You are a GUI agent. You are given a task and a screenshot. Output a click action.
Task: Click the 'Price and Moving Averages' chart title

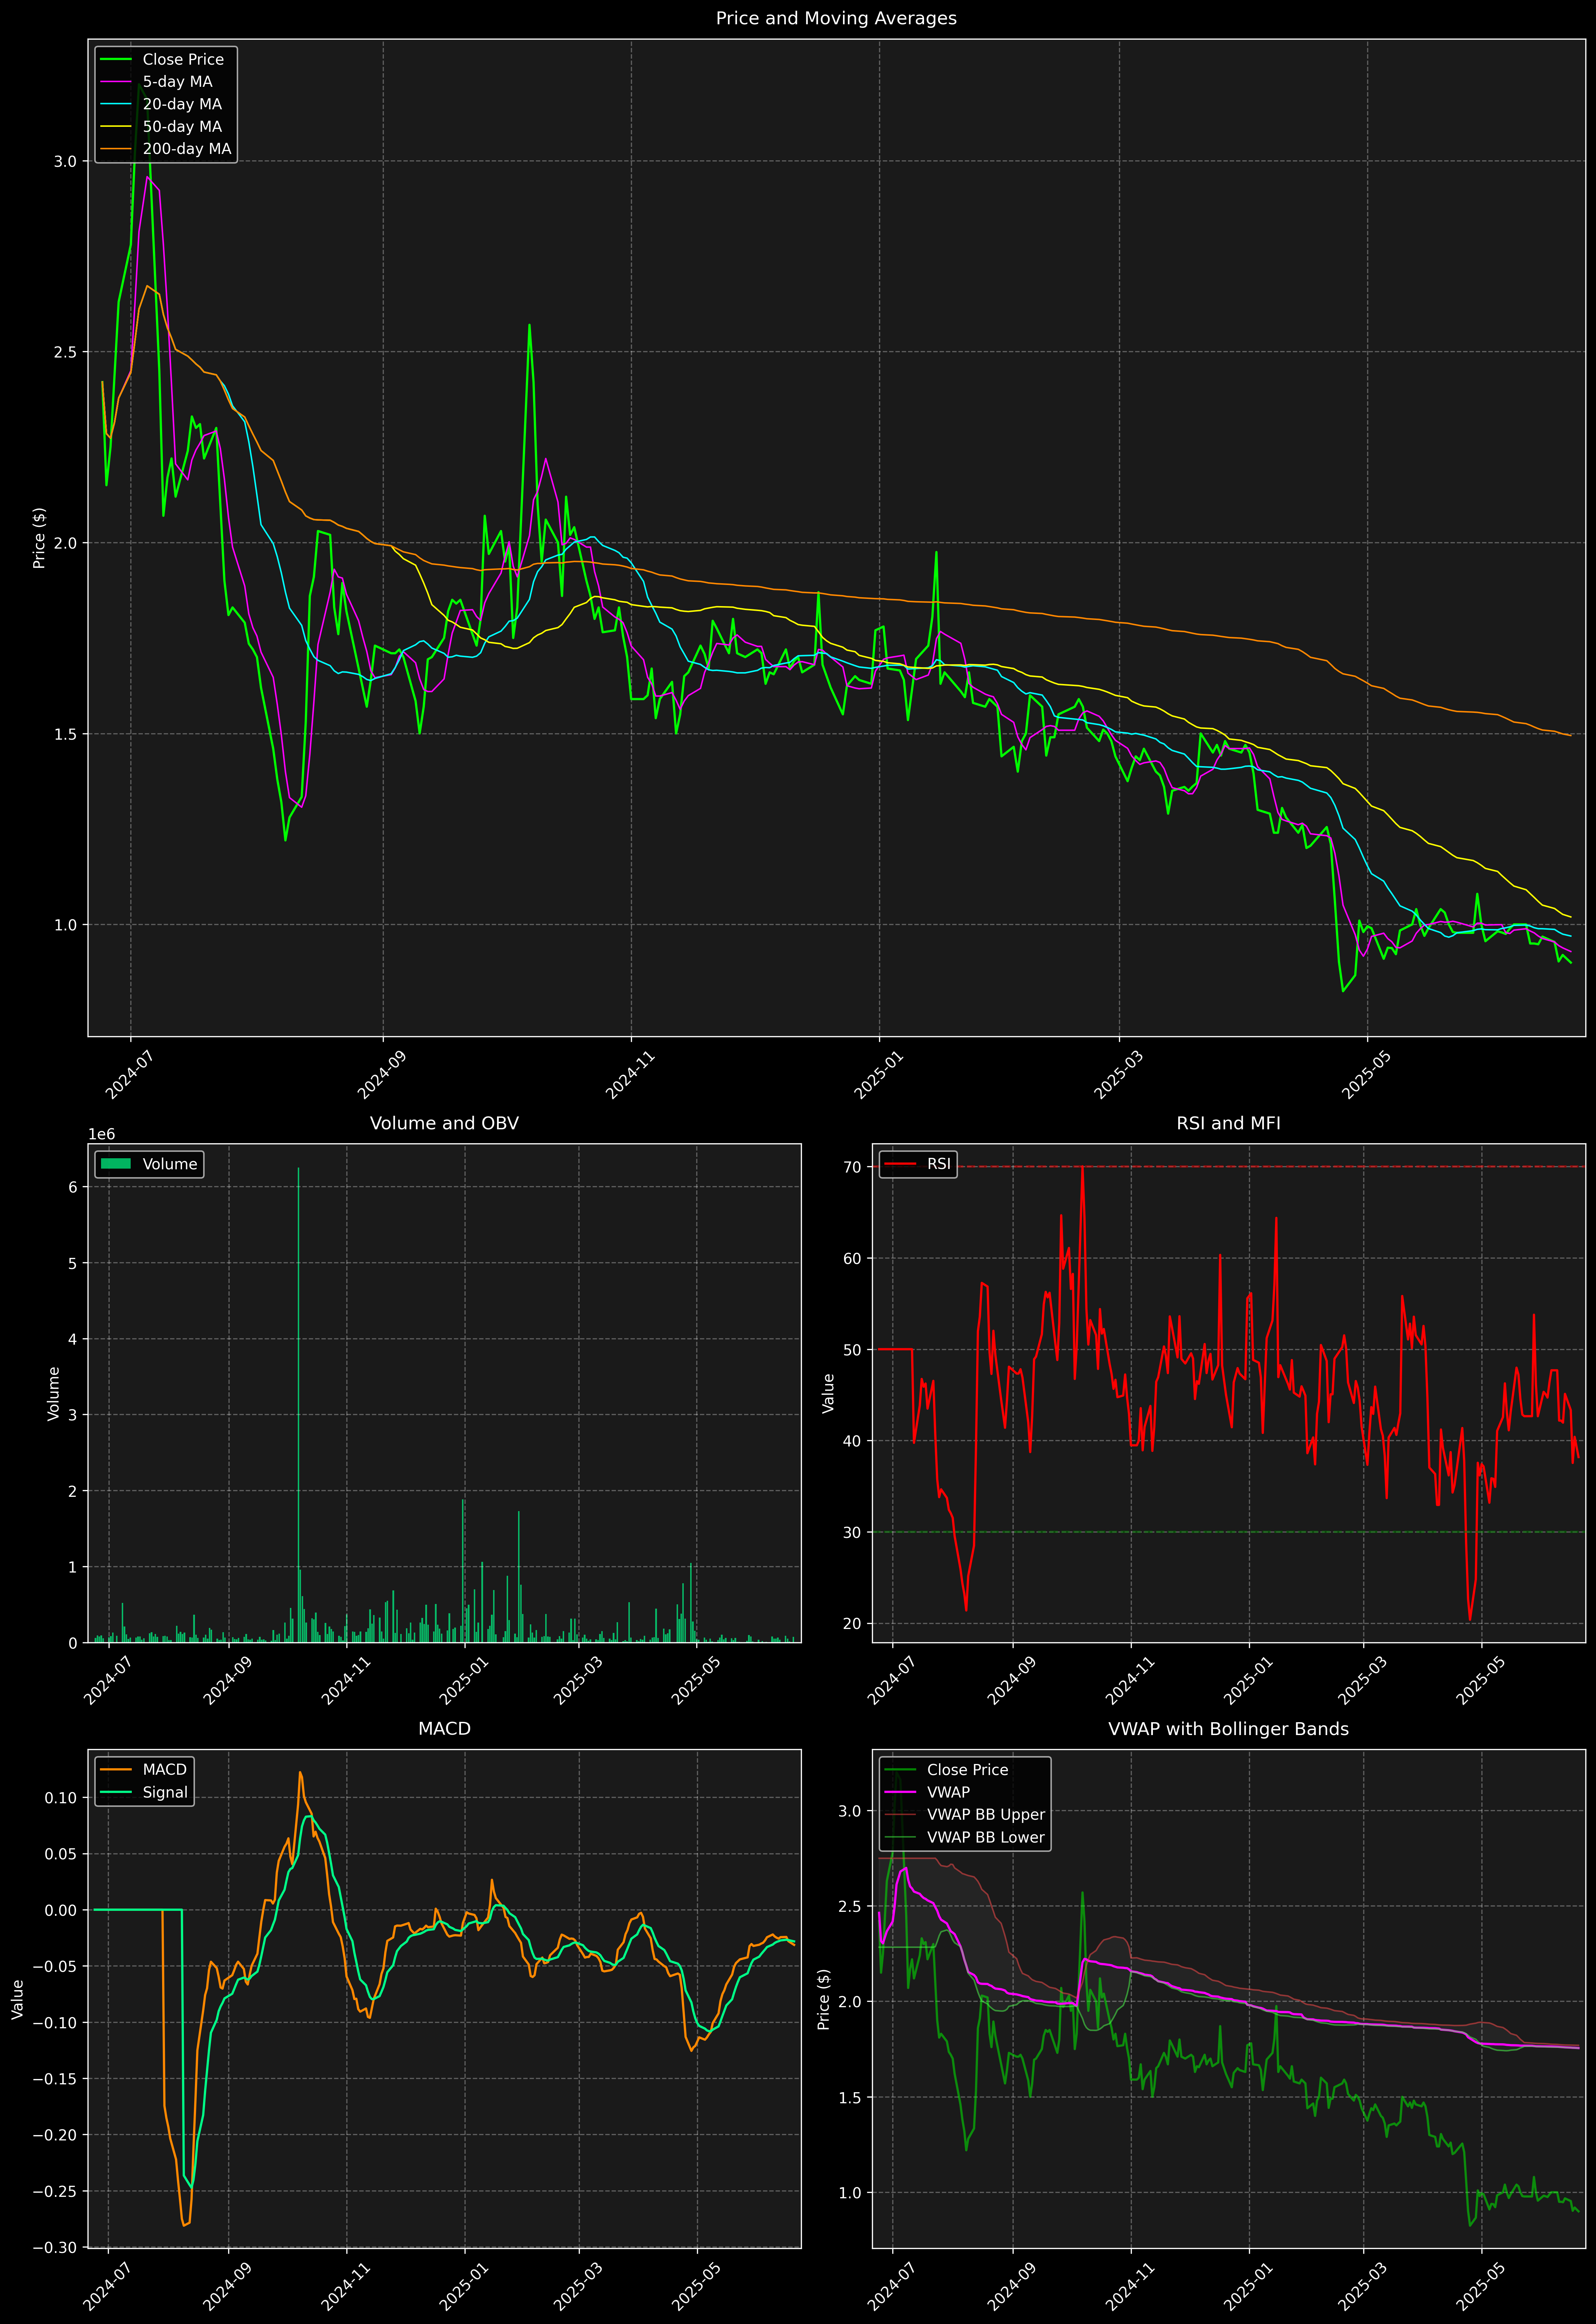pyautogui.click(x=836, y=18)
